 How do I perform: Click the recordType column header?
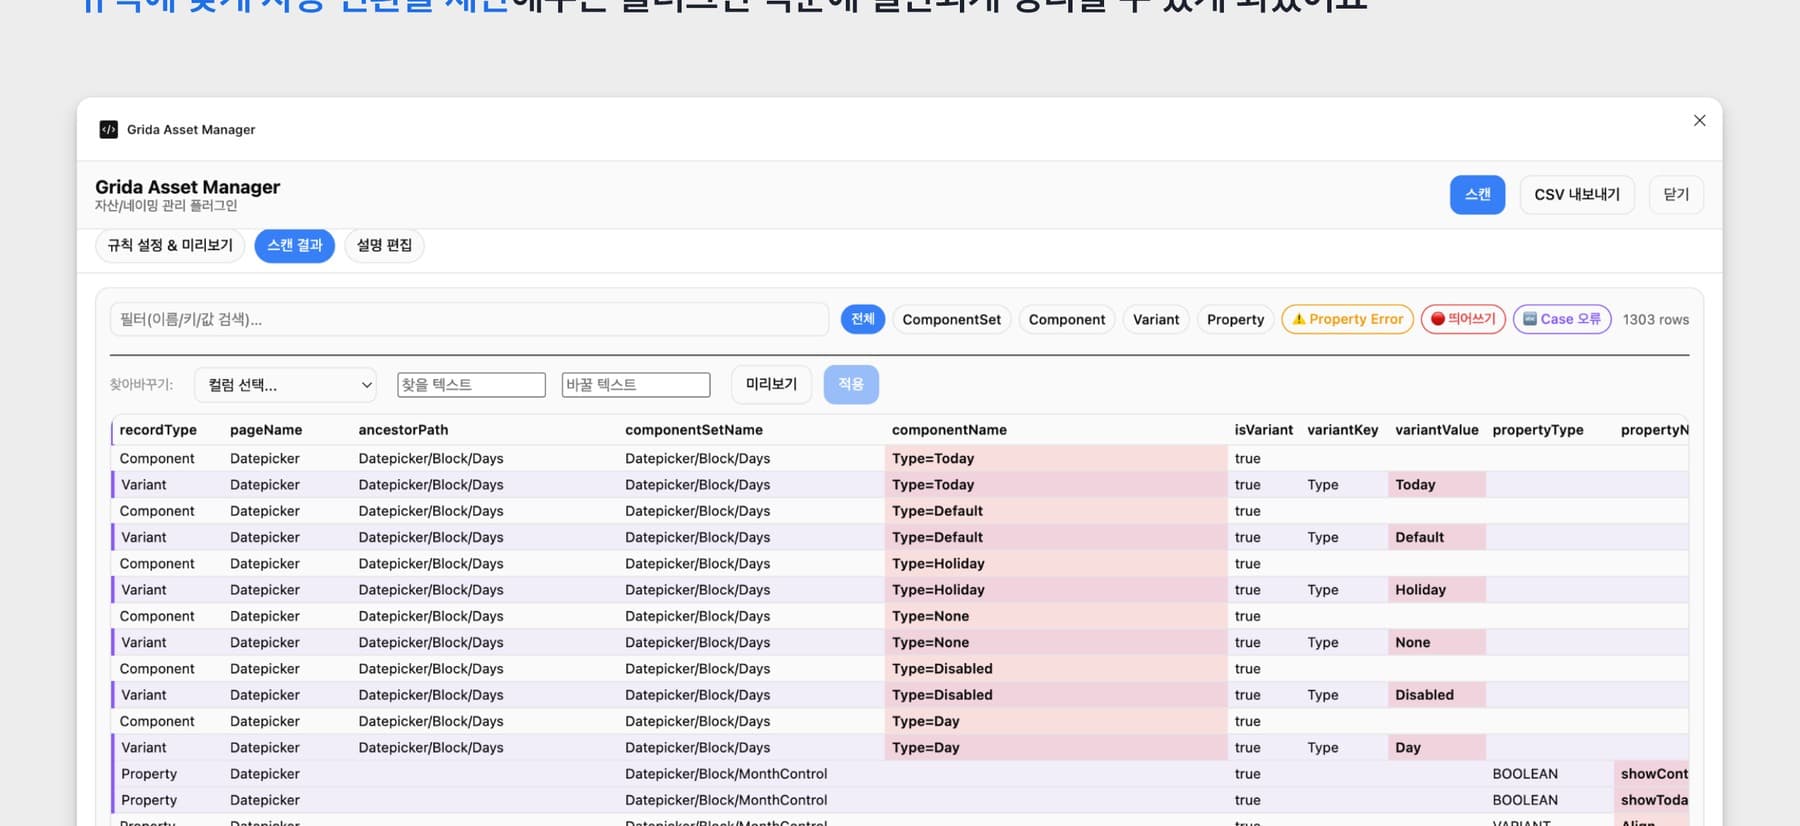click(x=158, y=430)
